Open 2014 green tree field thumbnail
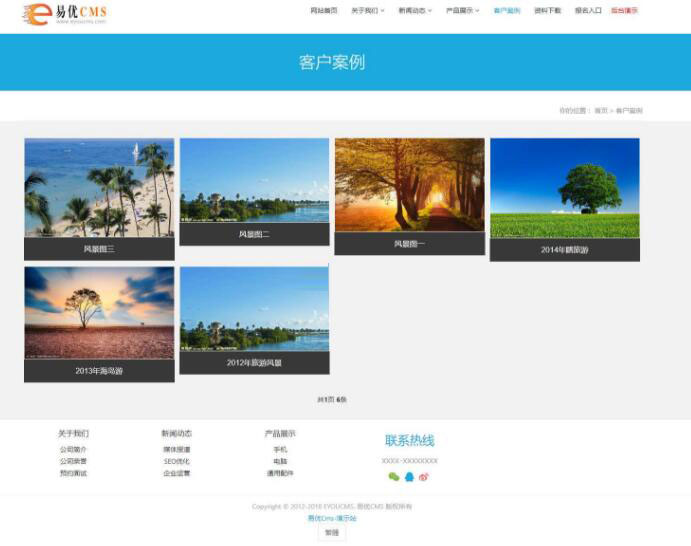 [x=565, y=188]
